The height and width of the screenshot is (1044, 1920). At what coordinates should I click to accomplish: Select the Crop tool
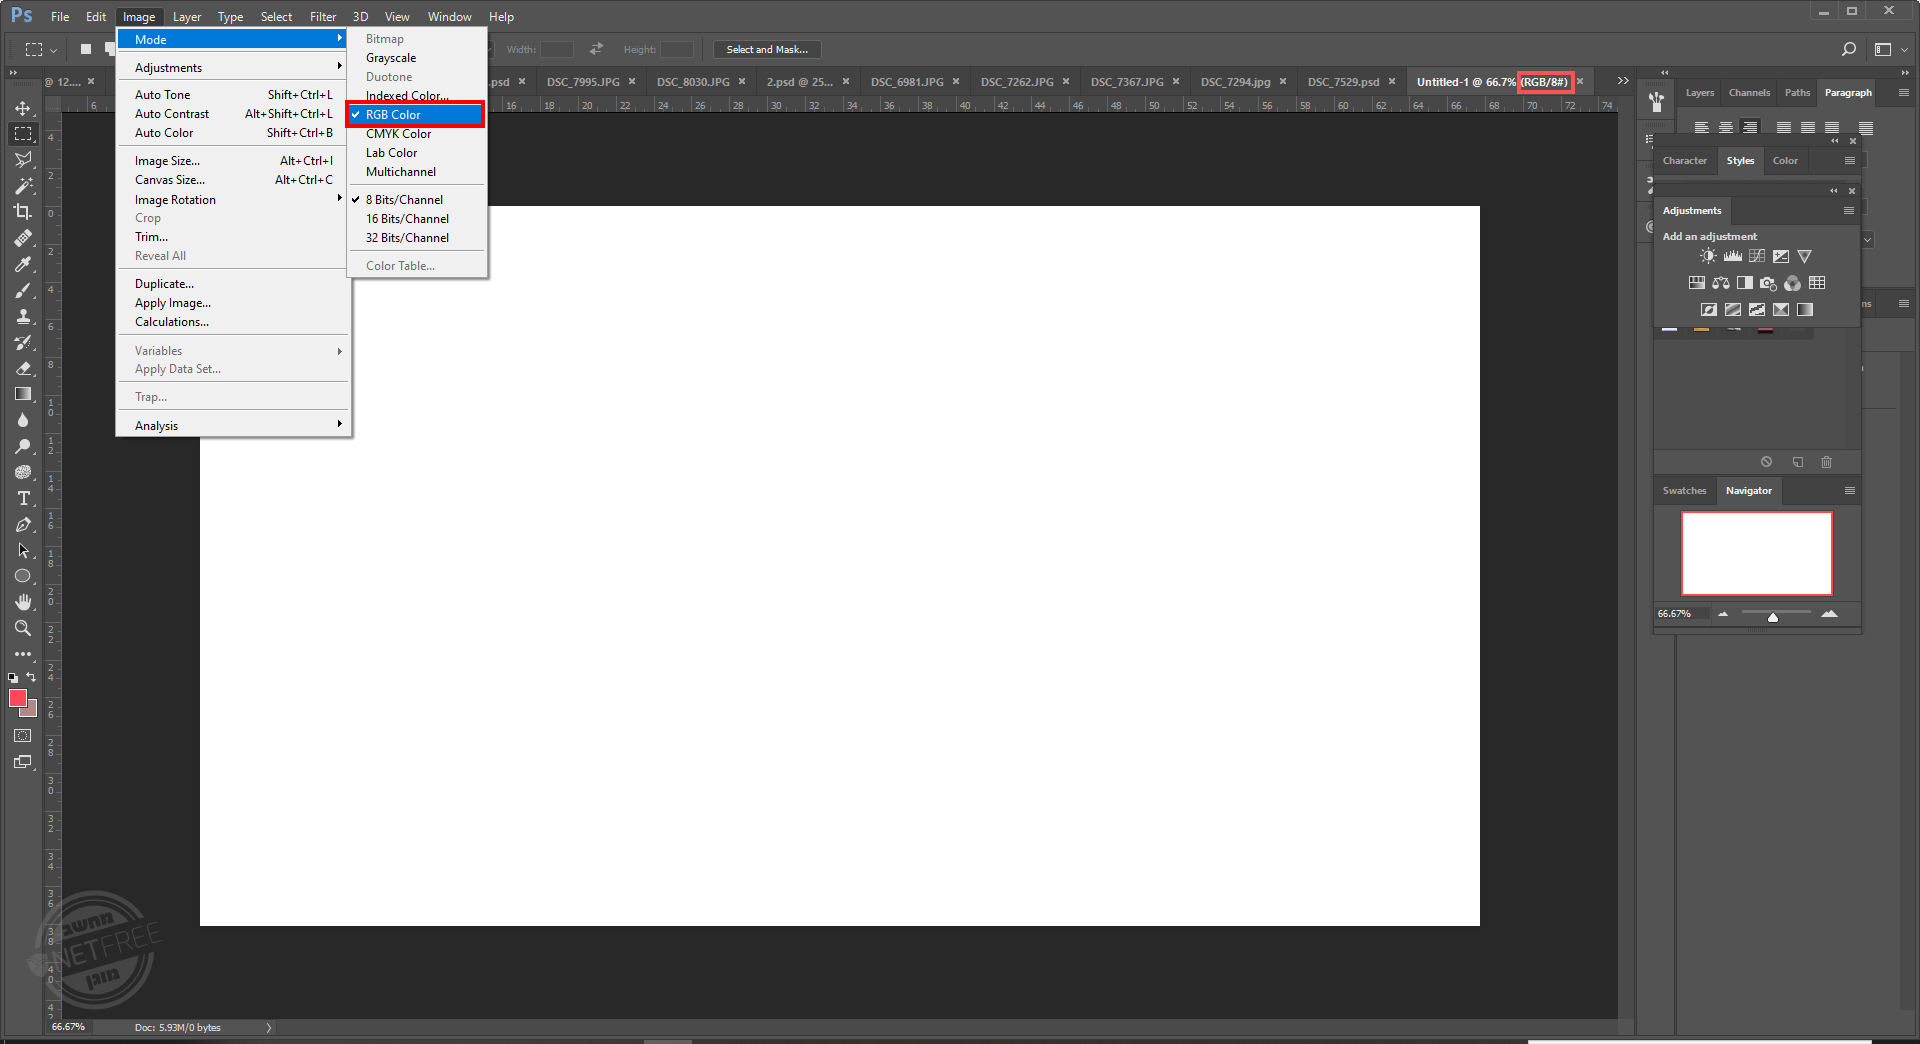23,212
